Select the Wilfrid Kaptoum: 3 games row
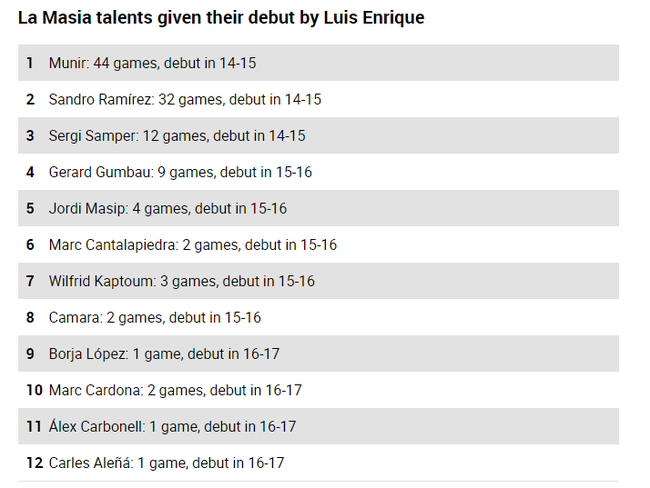Image resolution: width=650 pixels, height=488 pixels. (x=181, y=281)
